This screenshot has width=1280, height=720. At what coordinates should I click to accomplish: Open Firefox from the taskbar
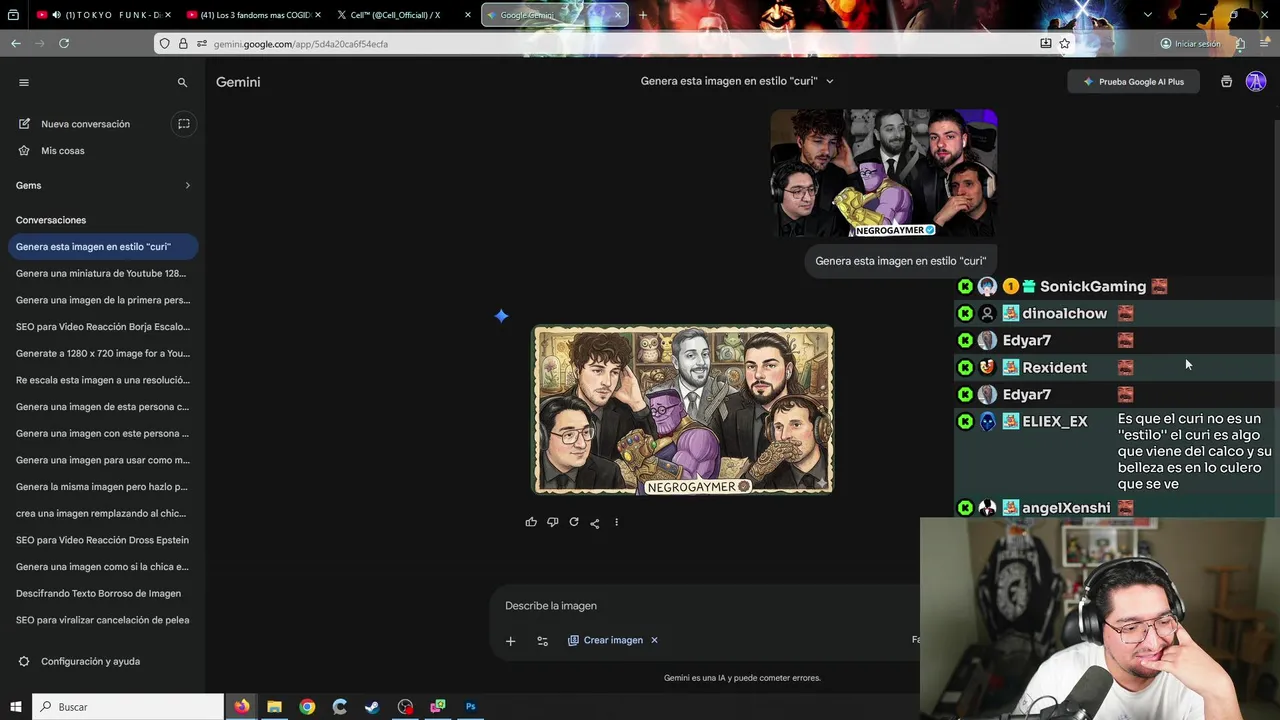242,707
